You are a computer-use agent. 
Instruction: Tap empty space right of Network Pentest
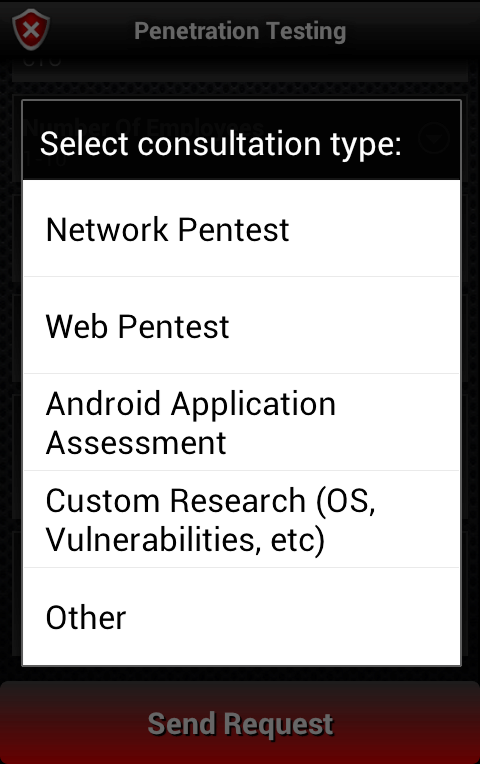(x=374, y=229)
